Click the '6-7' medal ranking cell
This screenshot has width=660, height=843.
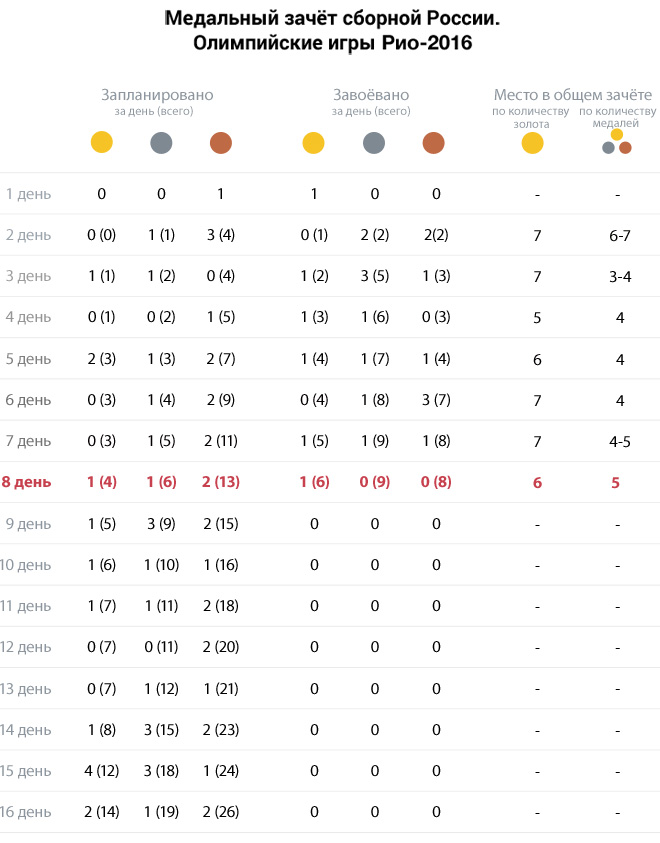pyautogui.click(x=620, y=235)
